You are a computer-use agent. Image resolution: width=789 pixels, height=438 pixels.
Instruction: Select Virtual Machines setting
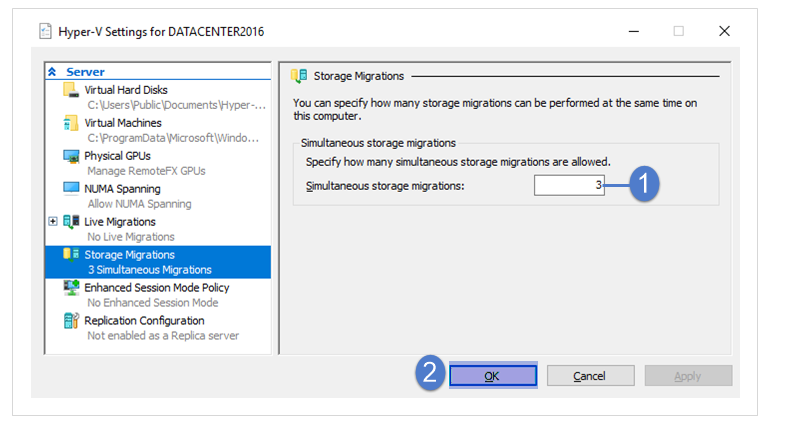click(x=123, y=123)
